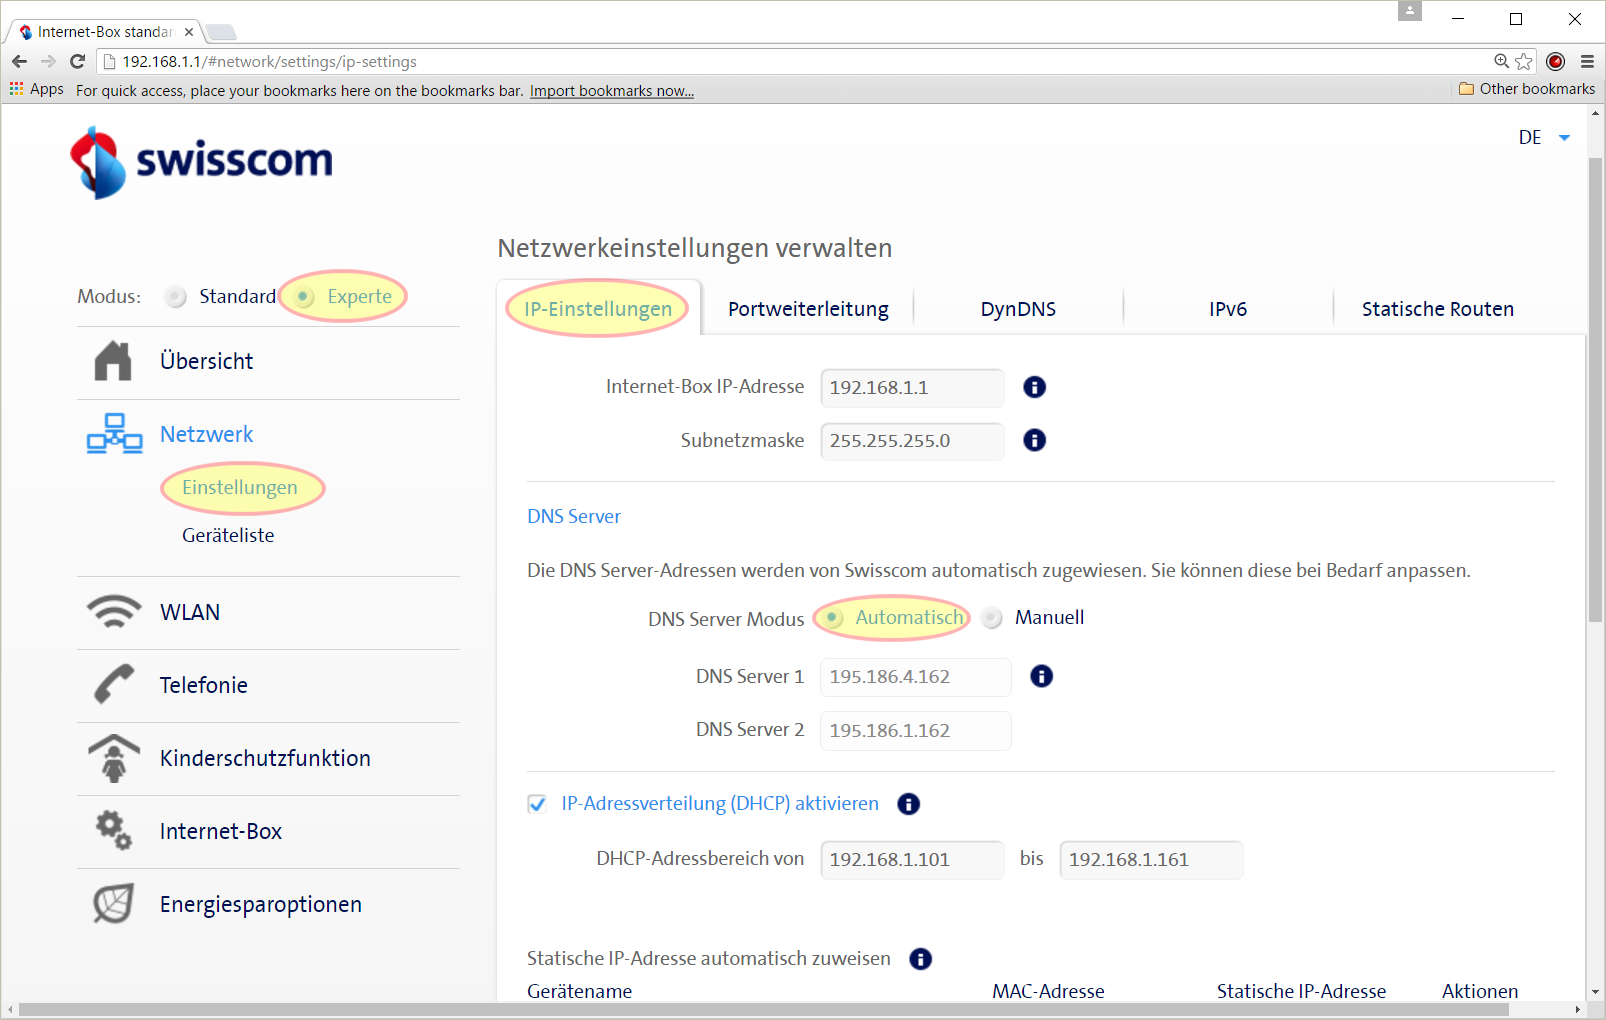Click the Import bookmarks now link
This screenshot has width=1606, height=1020.
611,91
